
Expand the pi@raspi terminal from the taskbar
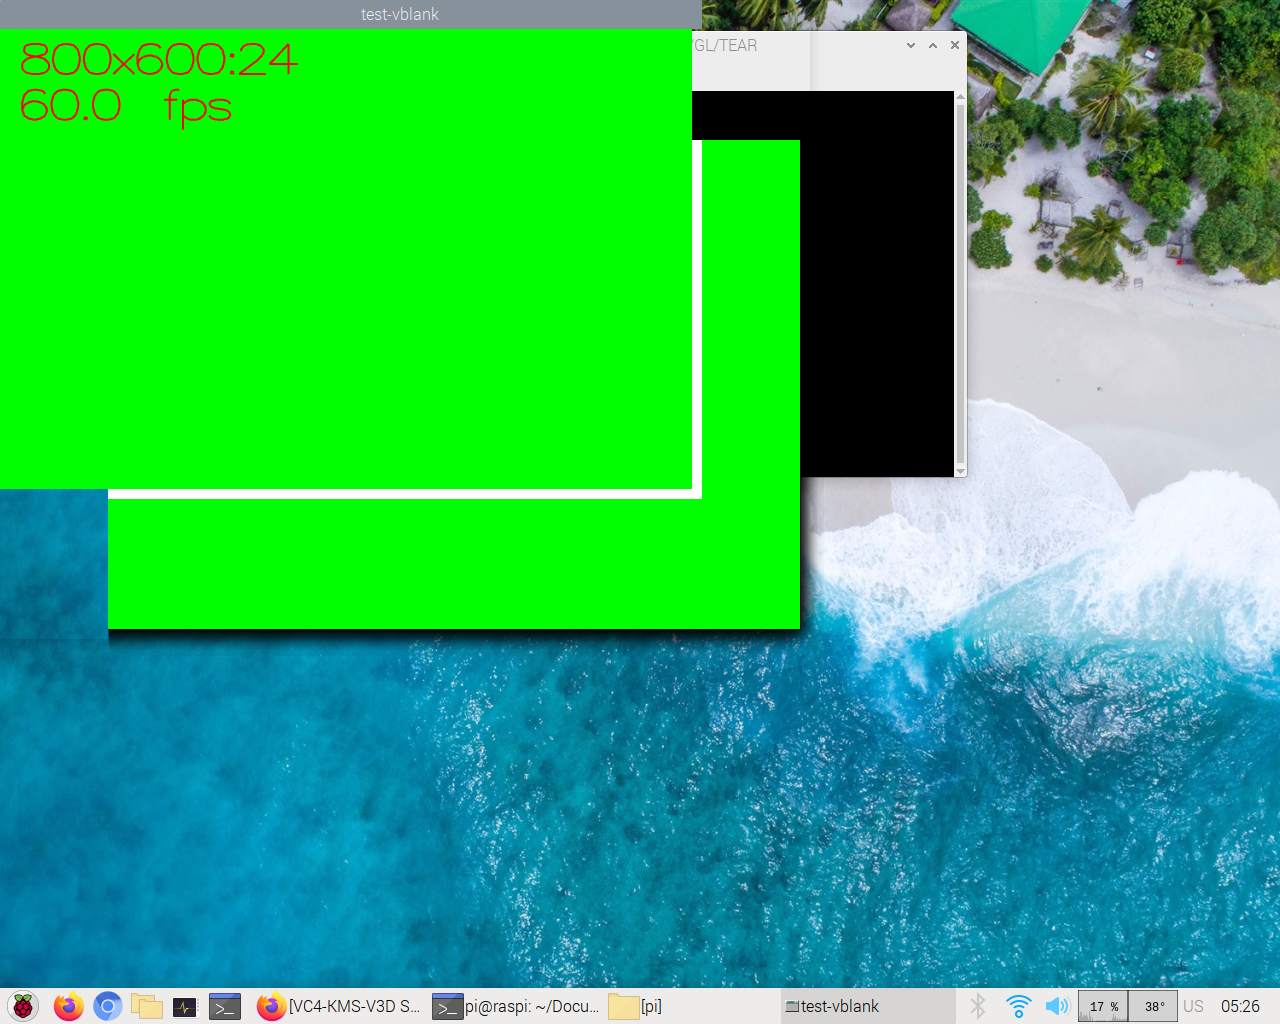pos(520,1006)
